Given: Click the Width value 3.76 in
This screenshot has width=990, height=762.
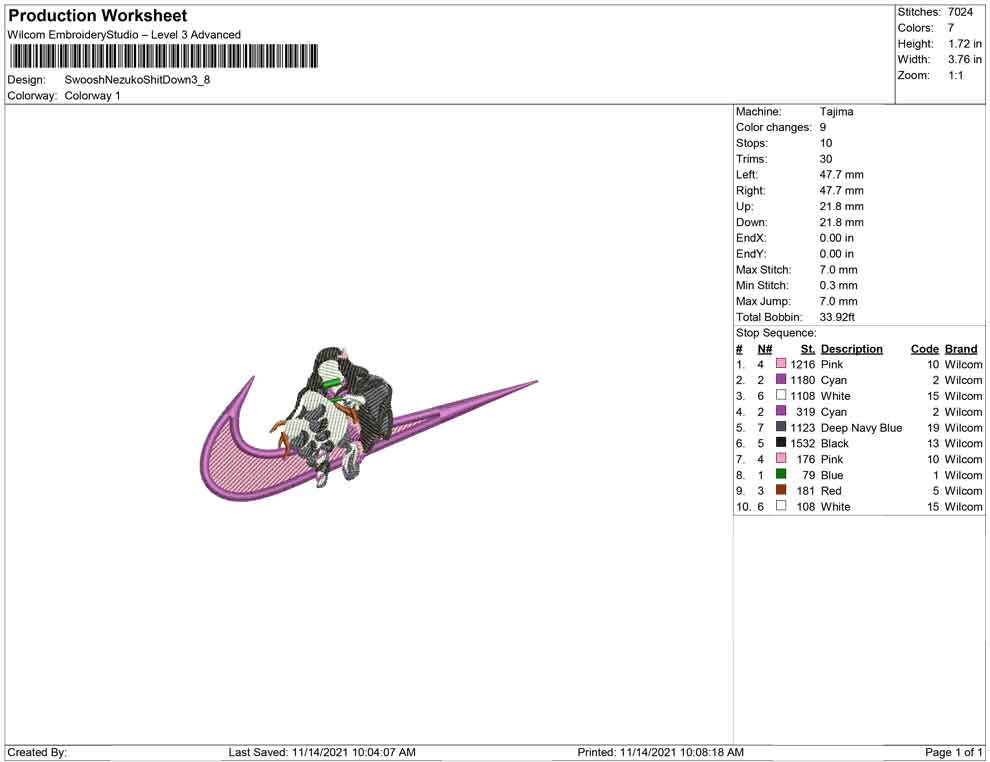Looking at the screenshot, I should (965, 59).
